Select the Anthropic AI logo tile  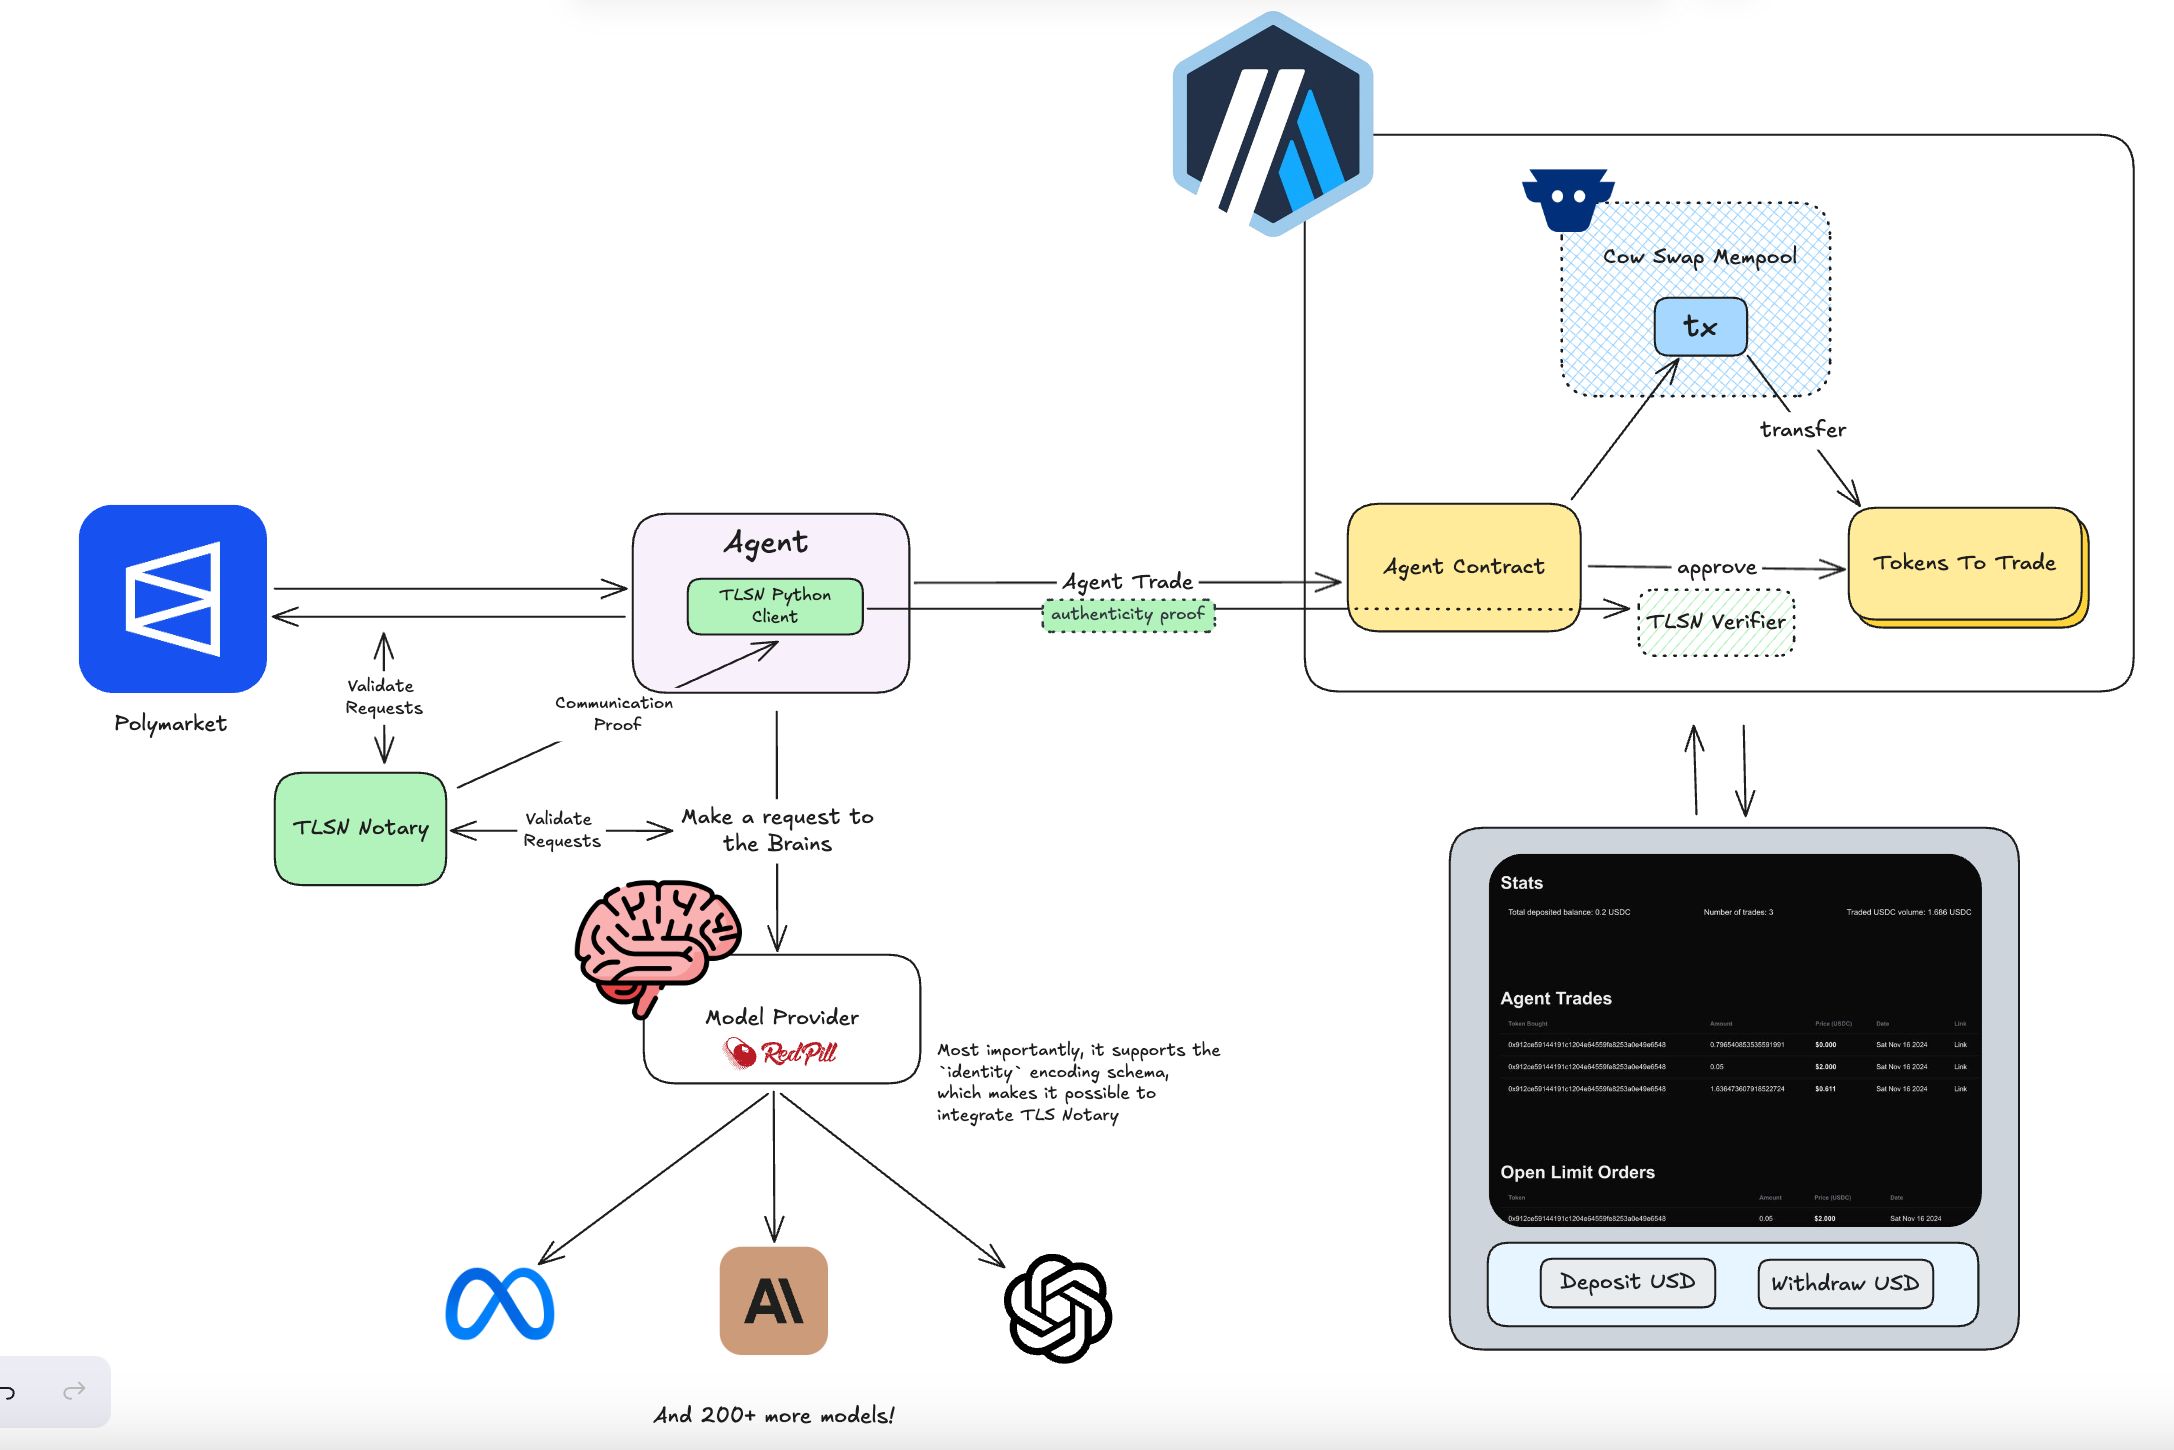[x=774, y=1300]
